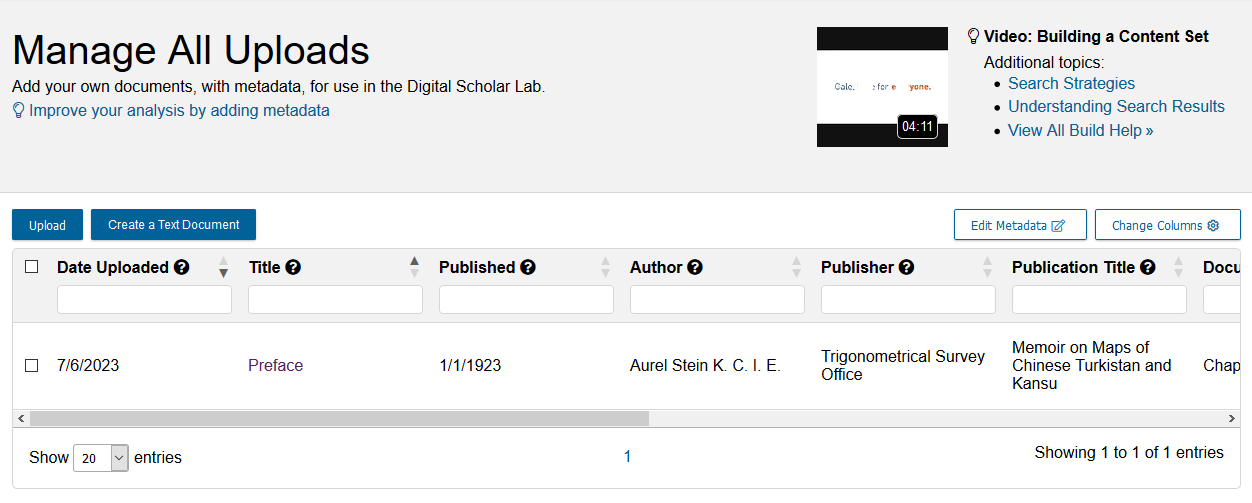The image size is (1252, 503).
Task: Click help icon beside Publication Title header
Action: 1148,268
